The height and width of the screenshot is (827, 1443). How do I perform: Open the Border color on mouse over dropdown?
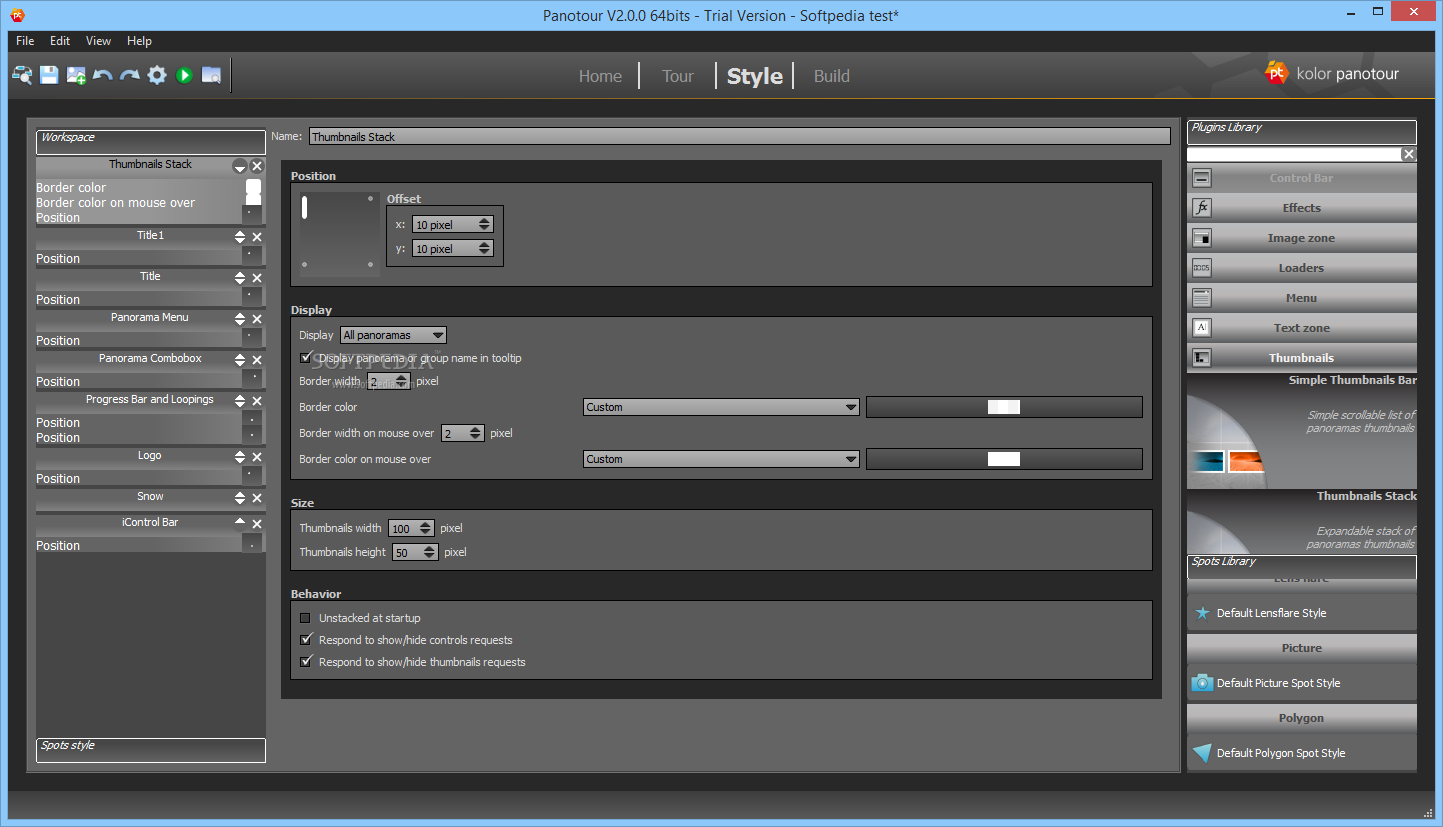pyautogui.click(x=721, y=459)
